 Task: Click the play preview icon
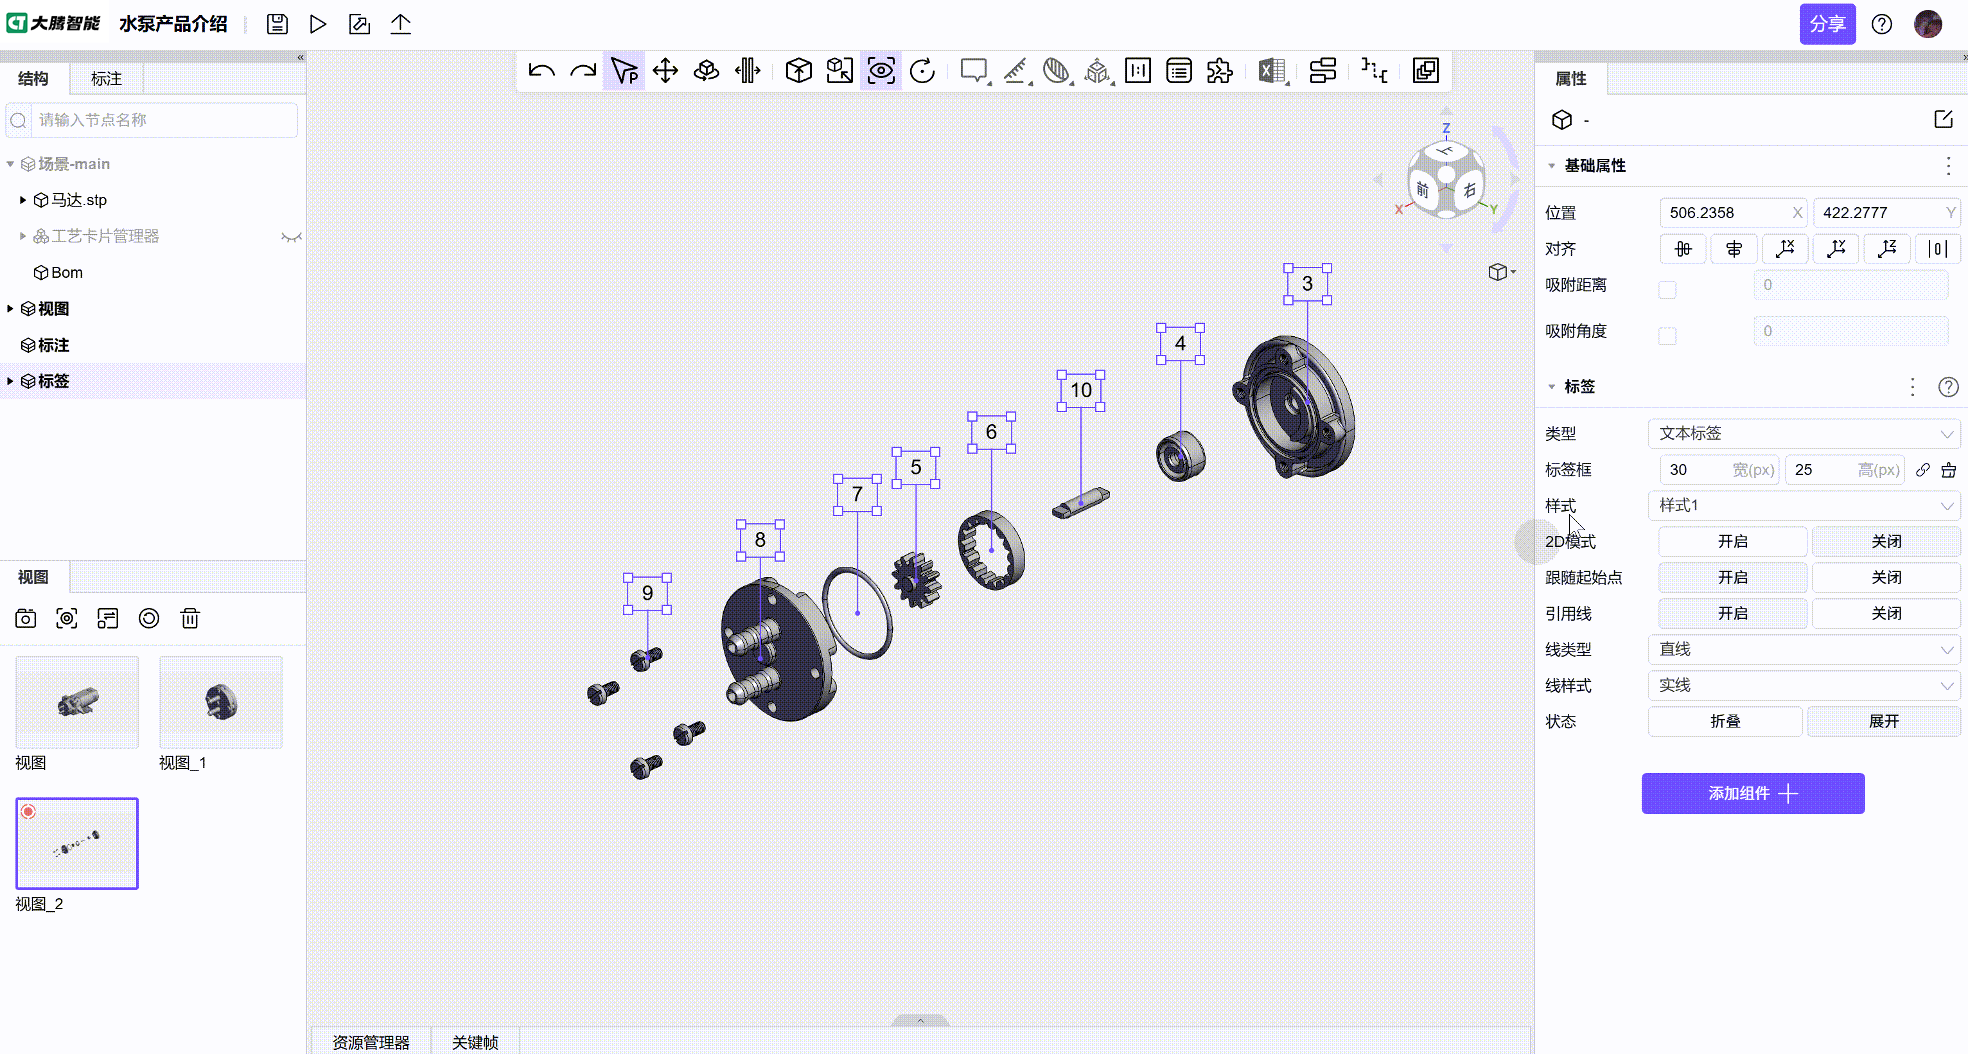point(318,24)
